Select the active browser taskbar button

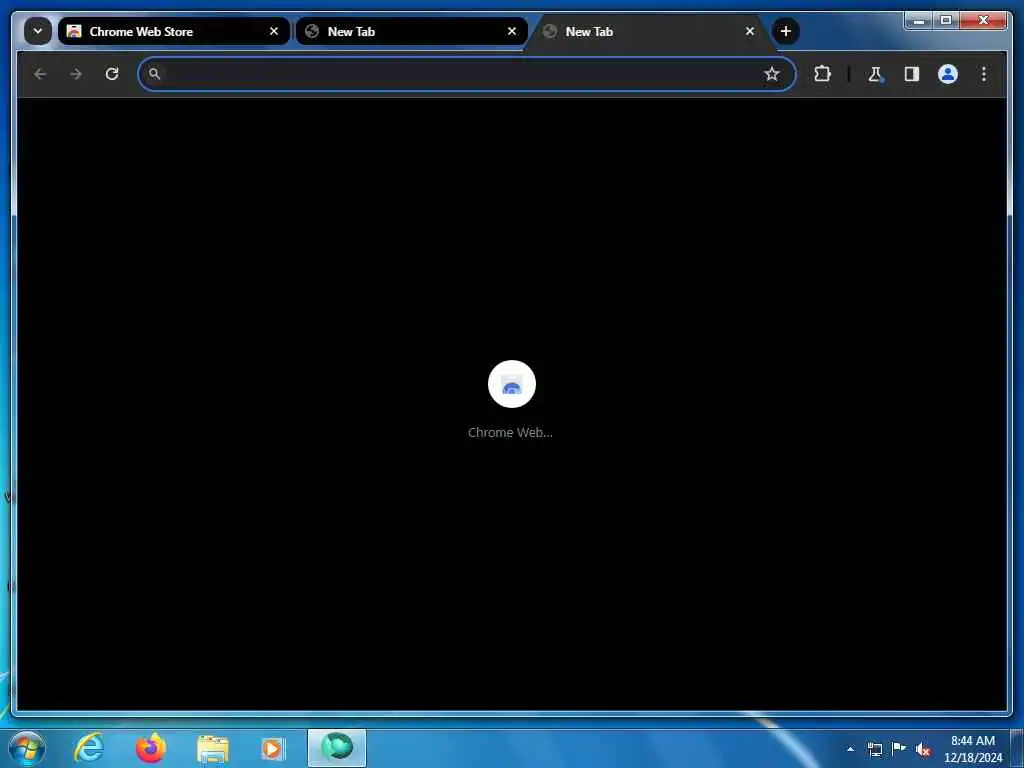click(x=337, y=748)
